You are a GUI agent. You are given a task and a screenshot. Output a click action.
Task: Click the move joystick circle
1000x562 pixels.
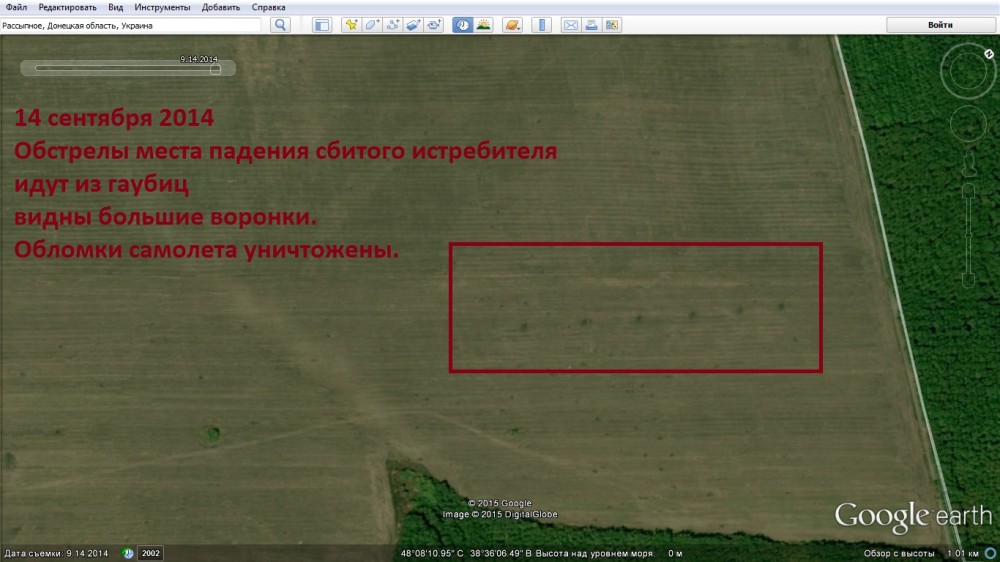(x=969, y=123)
